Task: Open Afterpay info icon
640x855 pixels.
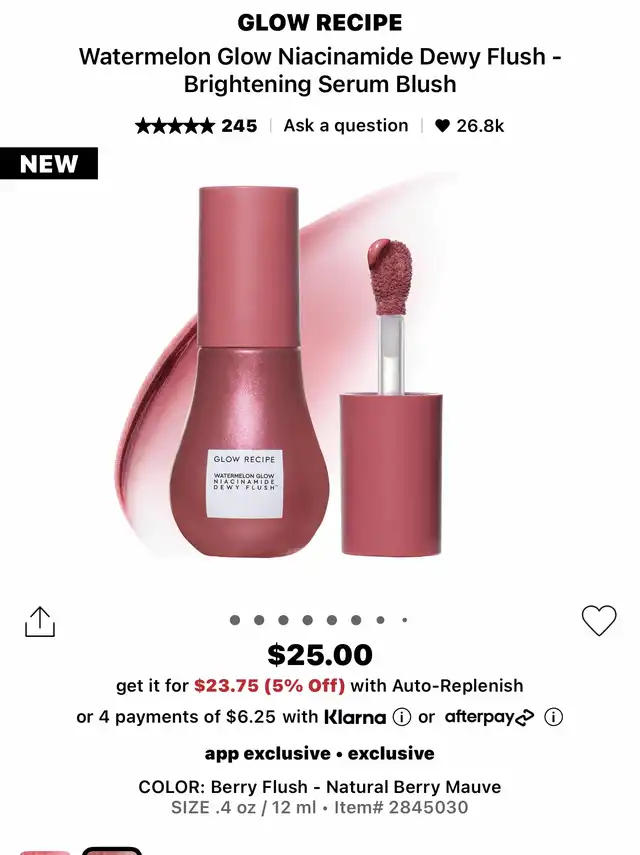Action: pos(553,716)
